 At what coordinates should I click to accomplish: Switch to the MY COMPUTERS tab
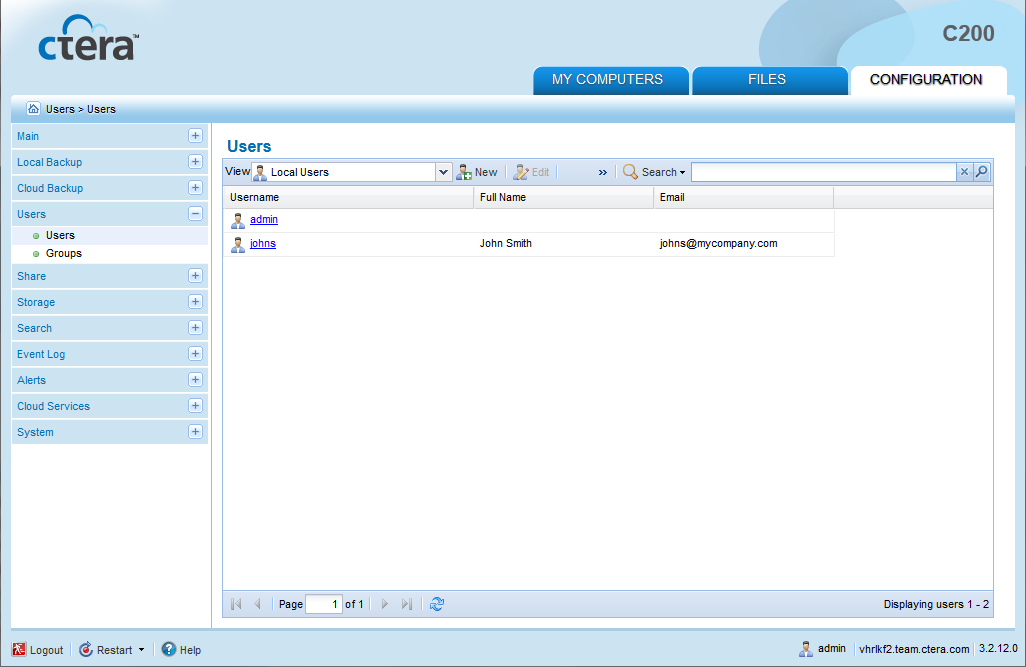pos(607,80)
